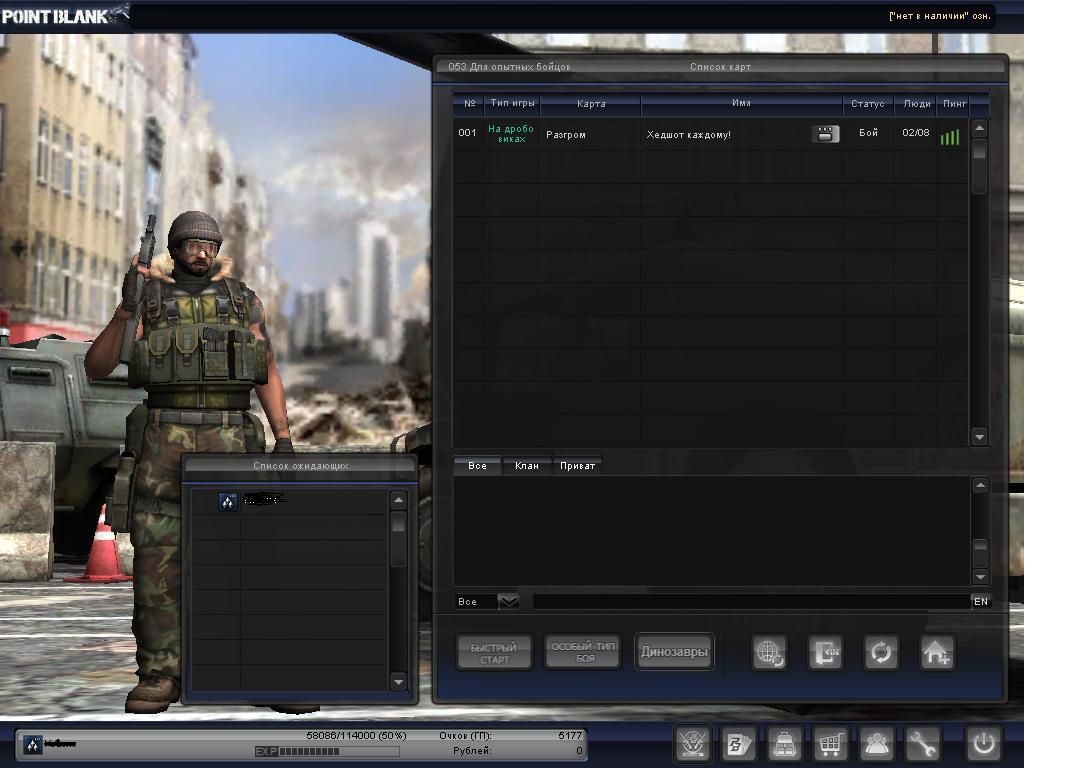
Task: Click the Динозавры button
Action: coord(674,652)
